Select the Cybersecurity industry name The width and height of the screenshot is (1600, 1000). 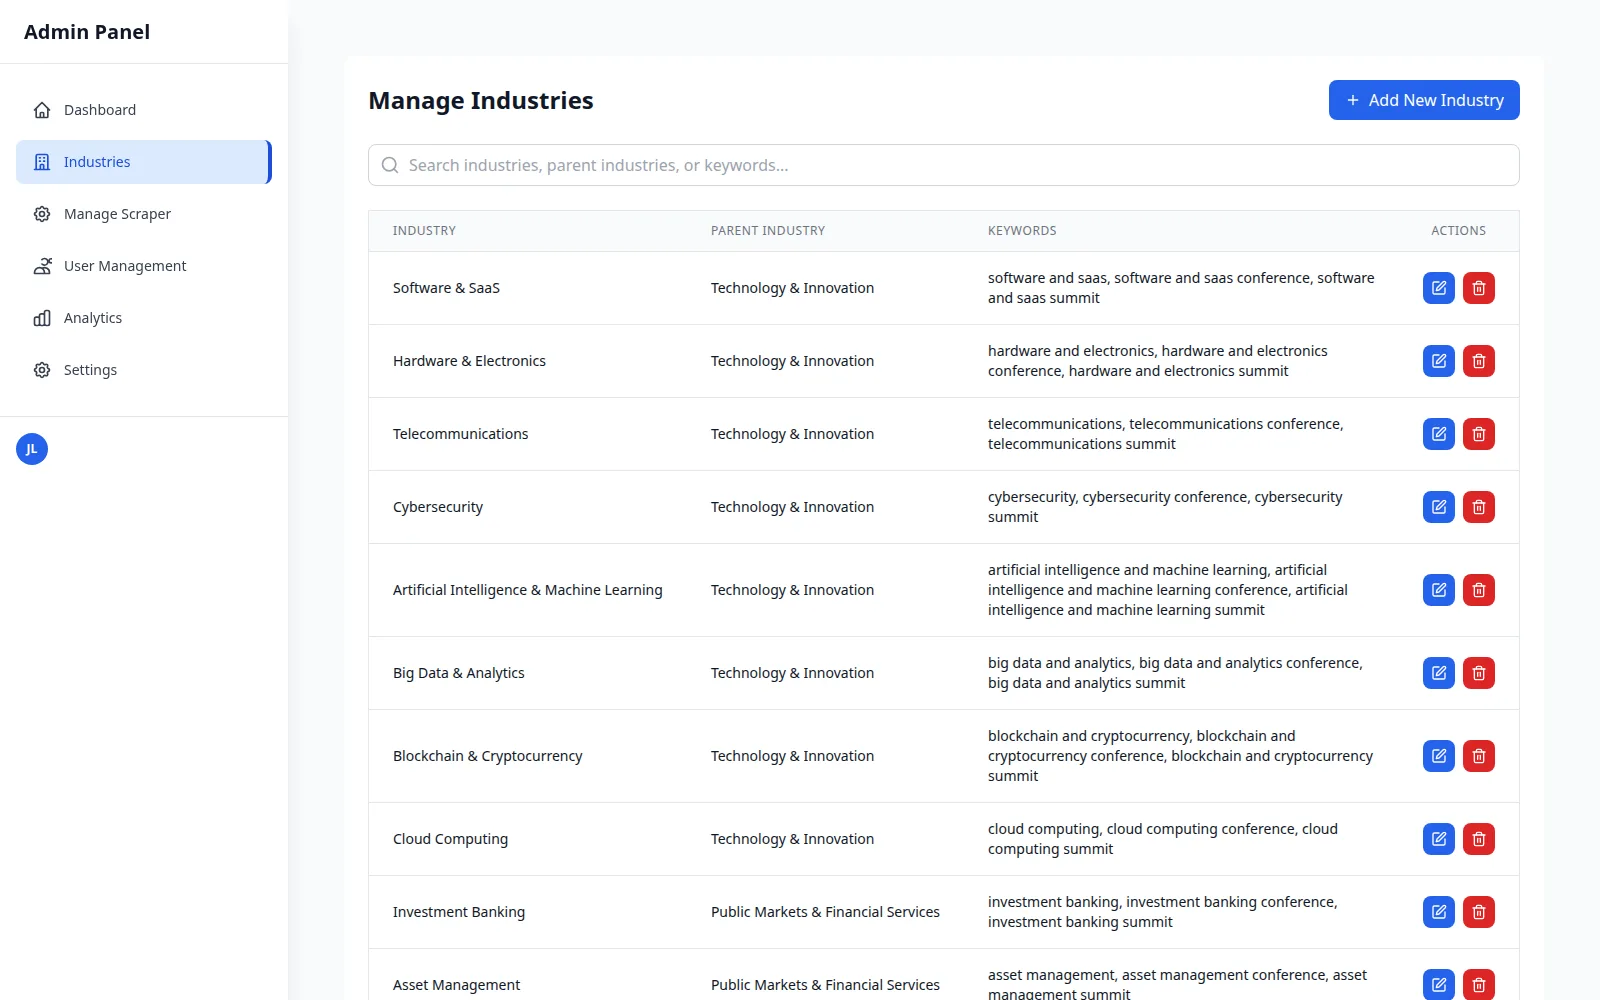438,507
